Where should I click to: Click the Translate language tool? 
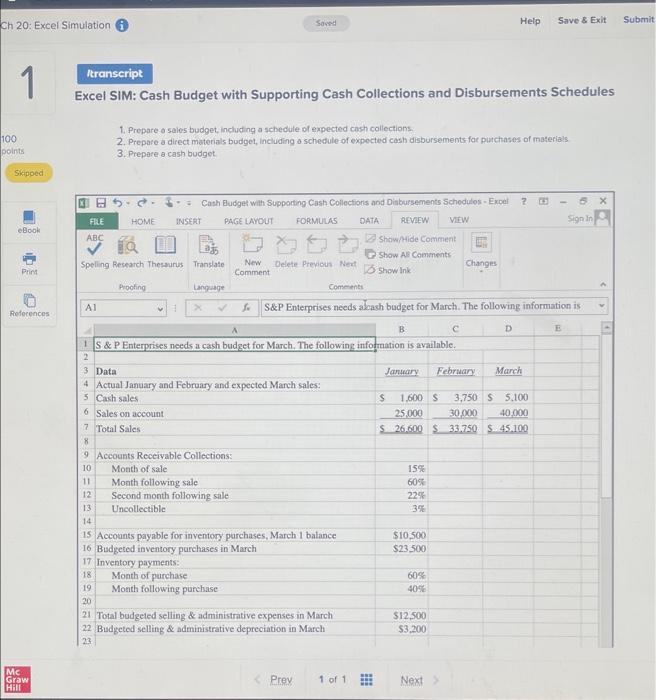209,251
